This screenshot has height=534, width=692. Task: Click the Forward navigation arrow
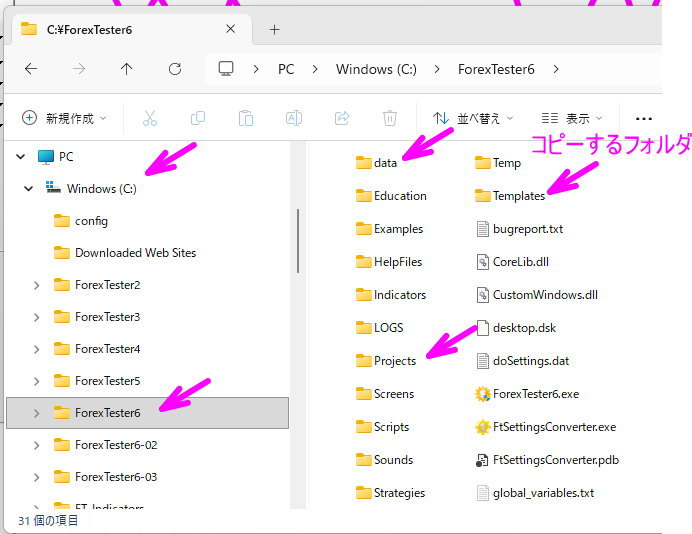click(79, 69)
